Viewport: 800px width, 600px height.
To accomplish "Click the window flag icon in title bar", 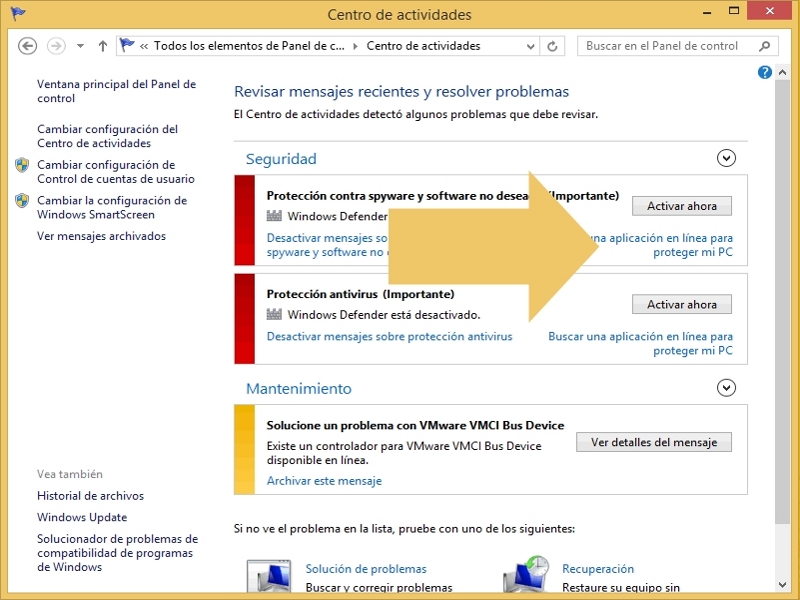I will tap(18, 13).
